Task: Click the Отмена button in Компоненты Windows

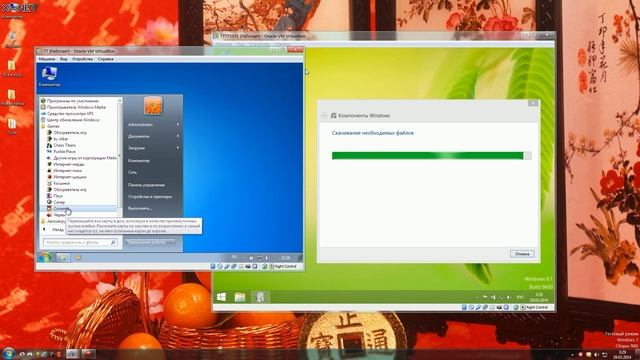Action: point(522,254)
